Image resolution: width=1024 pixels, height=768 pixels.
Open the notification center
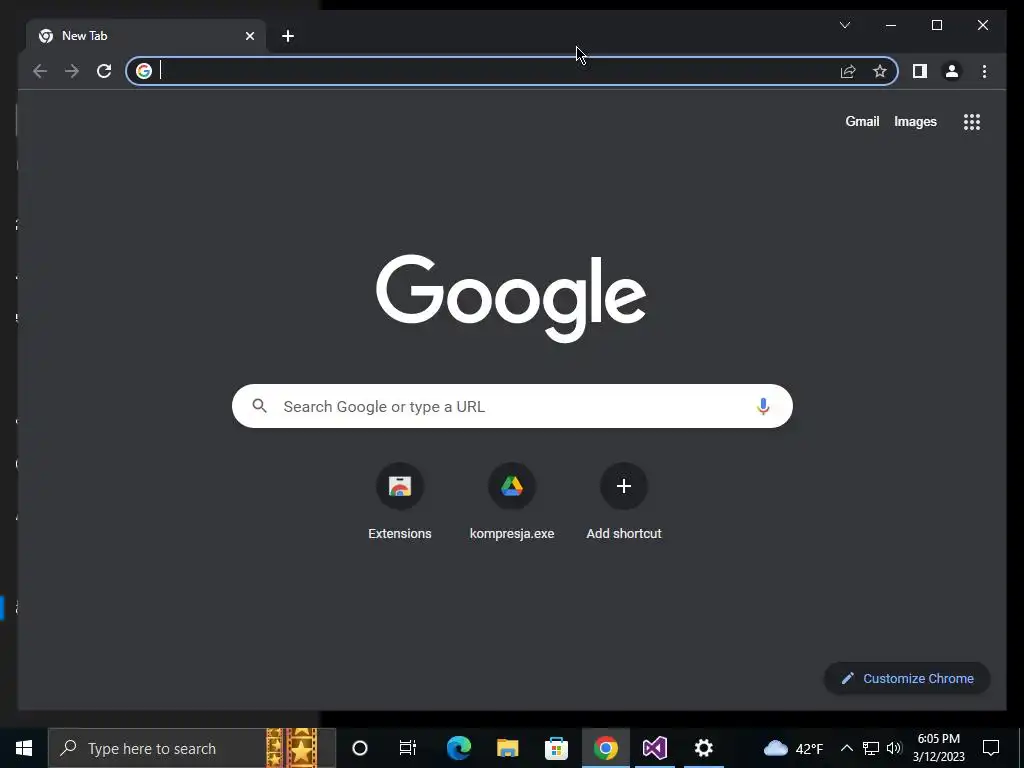[991, 748]
